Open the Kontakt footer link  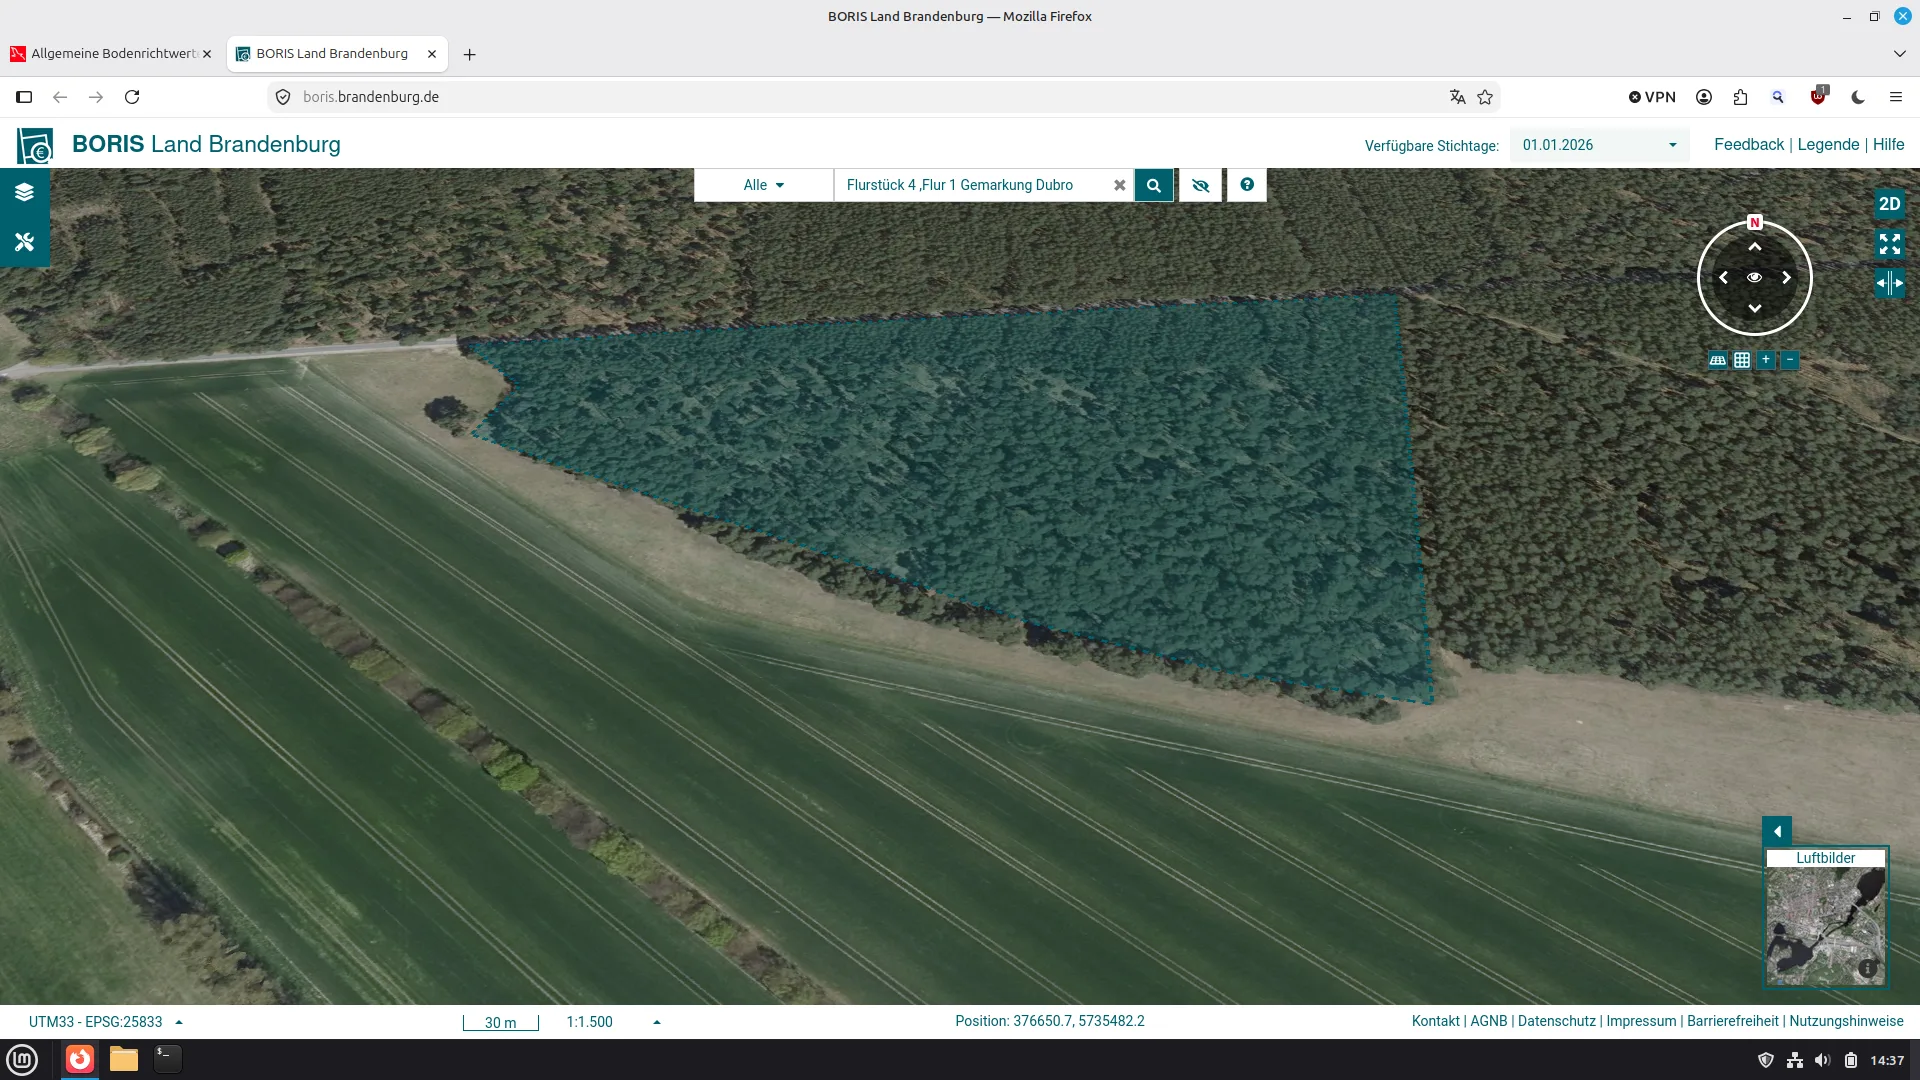[x=1435, y=1021]
